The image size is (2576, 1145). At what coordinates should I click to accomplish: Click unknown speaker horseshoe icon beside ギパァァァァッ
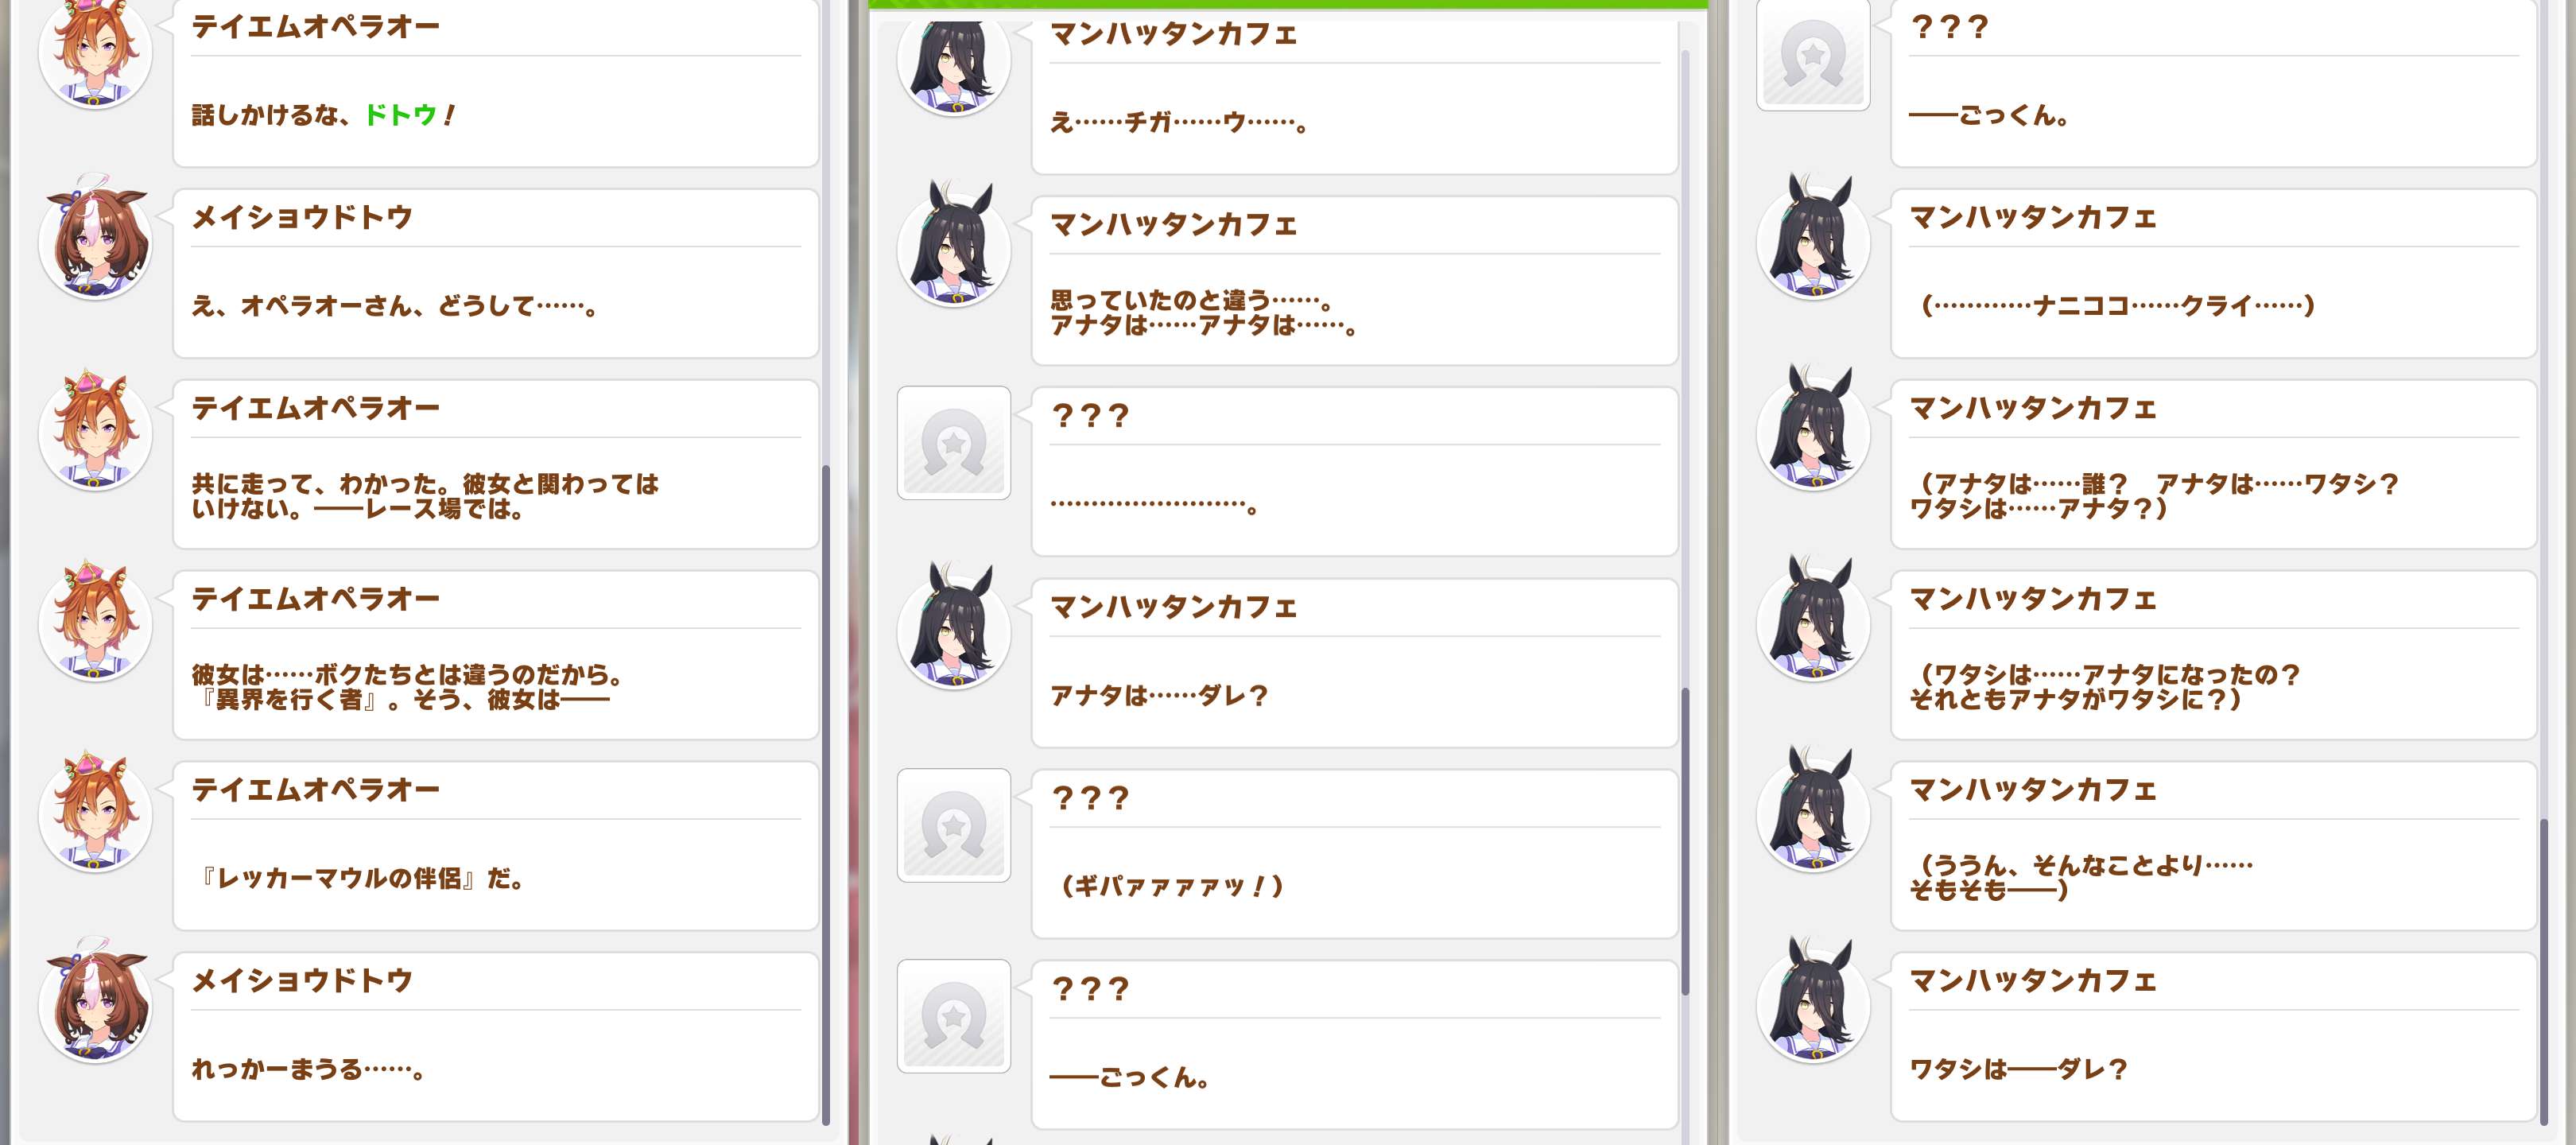point(954,825)
